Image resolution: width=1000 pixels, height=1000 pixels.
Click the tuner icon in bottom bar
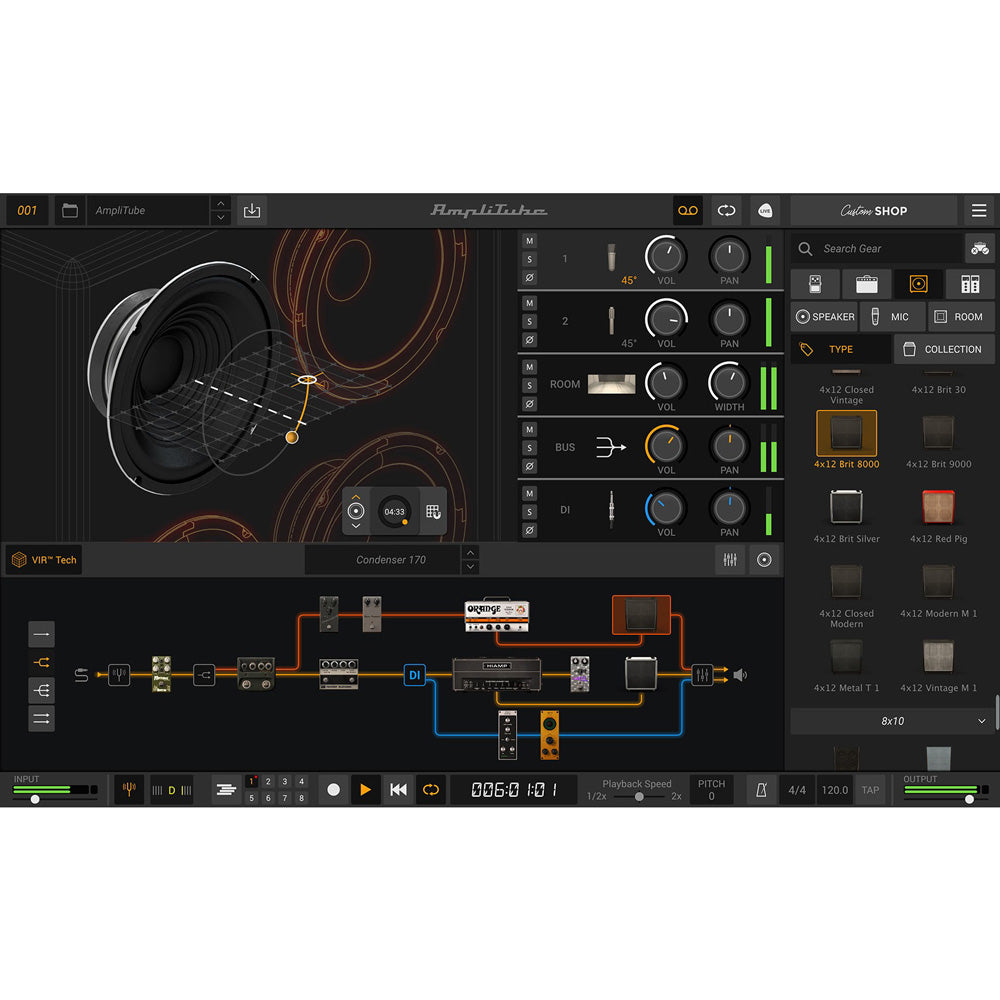[x=129, y=790]
